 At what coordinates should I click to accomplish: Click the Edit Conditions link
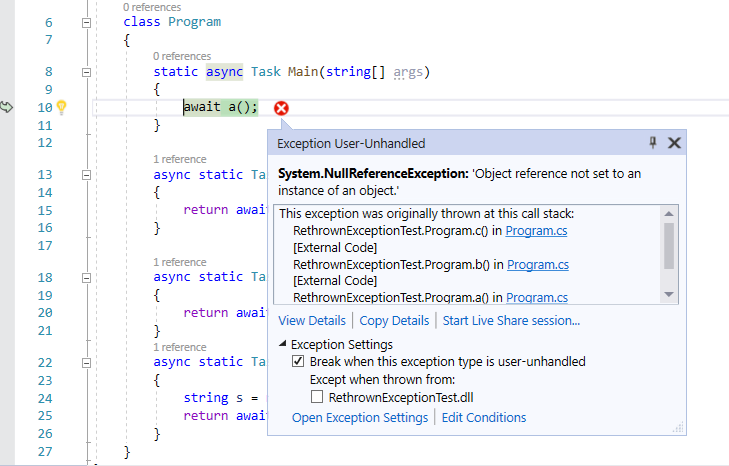(484, 417)
